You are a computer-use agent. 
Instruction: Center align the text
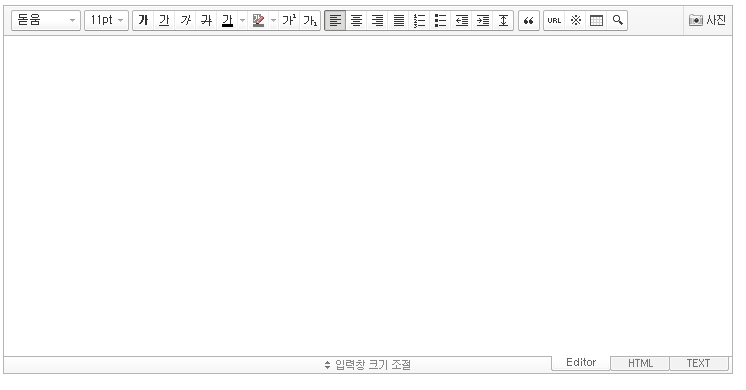[x=356, y=20]
